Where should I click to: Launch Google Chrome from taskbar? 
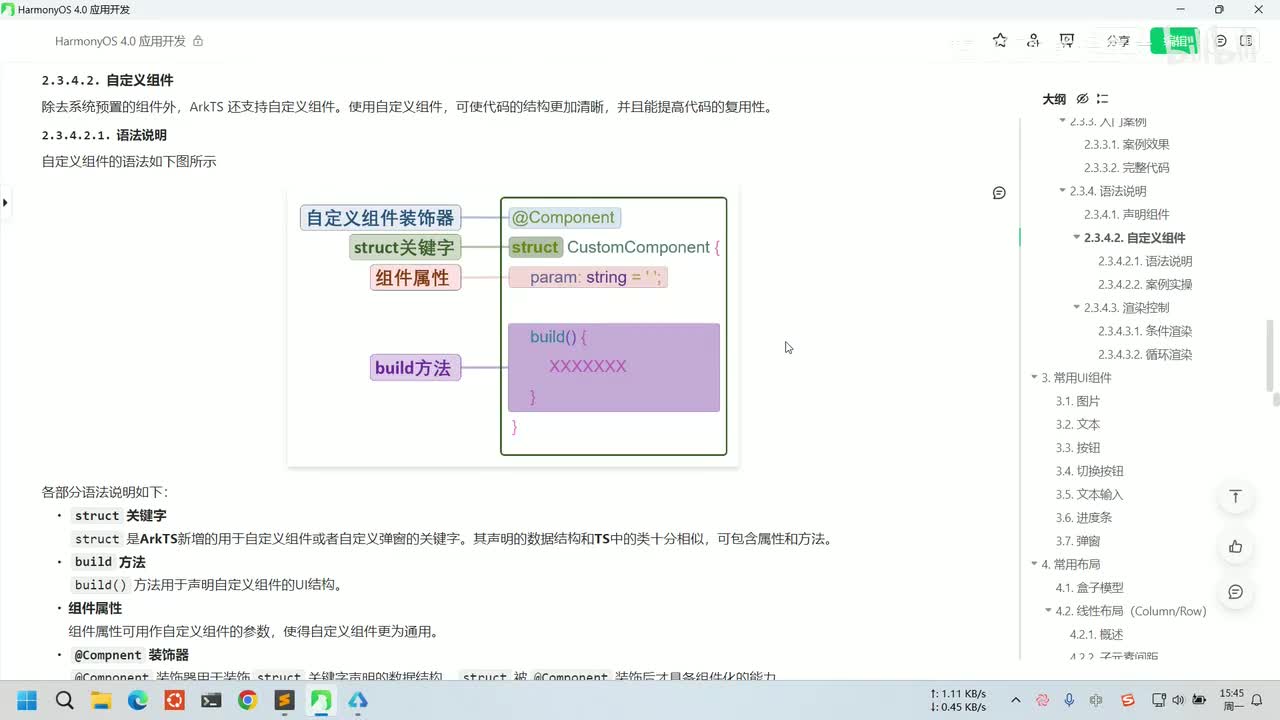247,700
